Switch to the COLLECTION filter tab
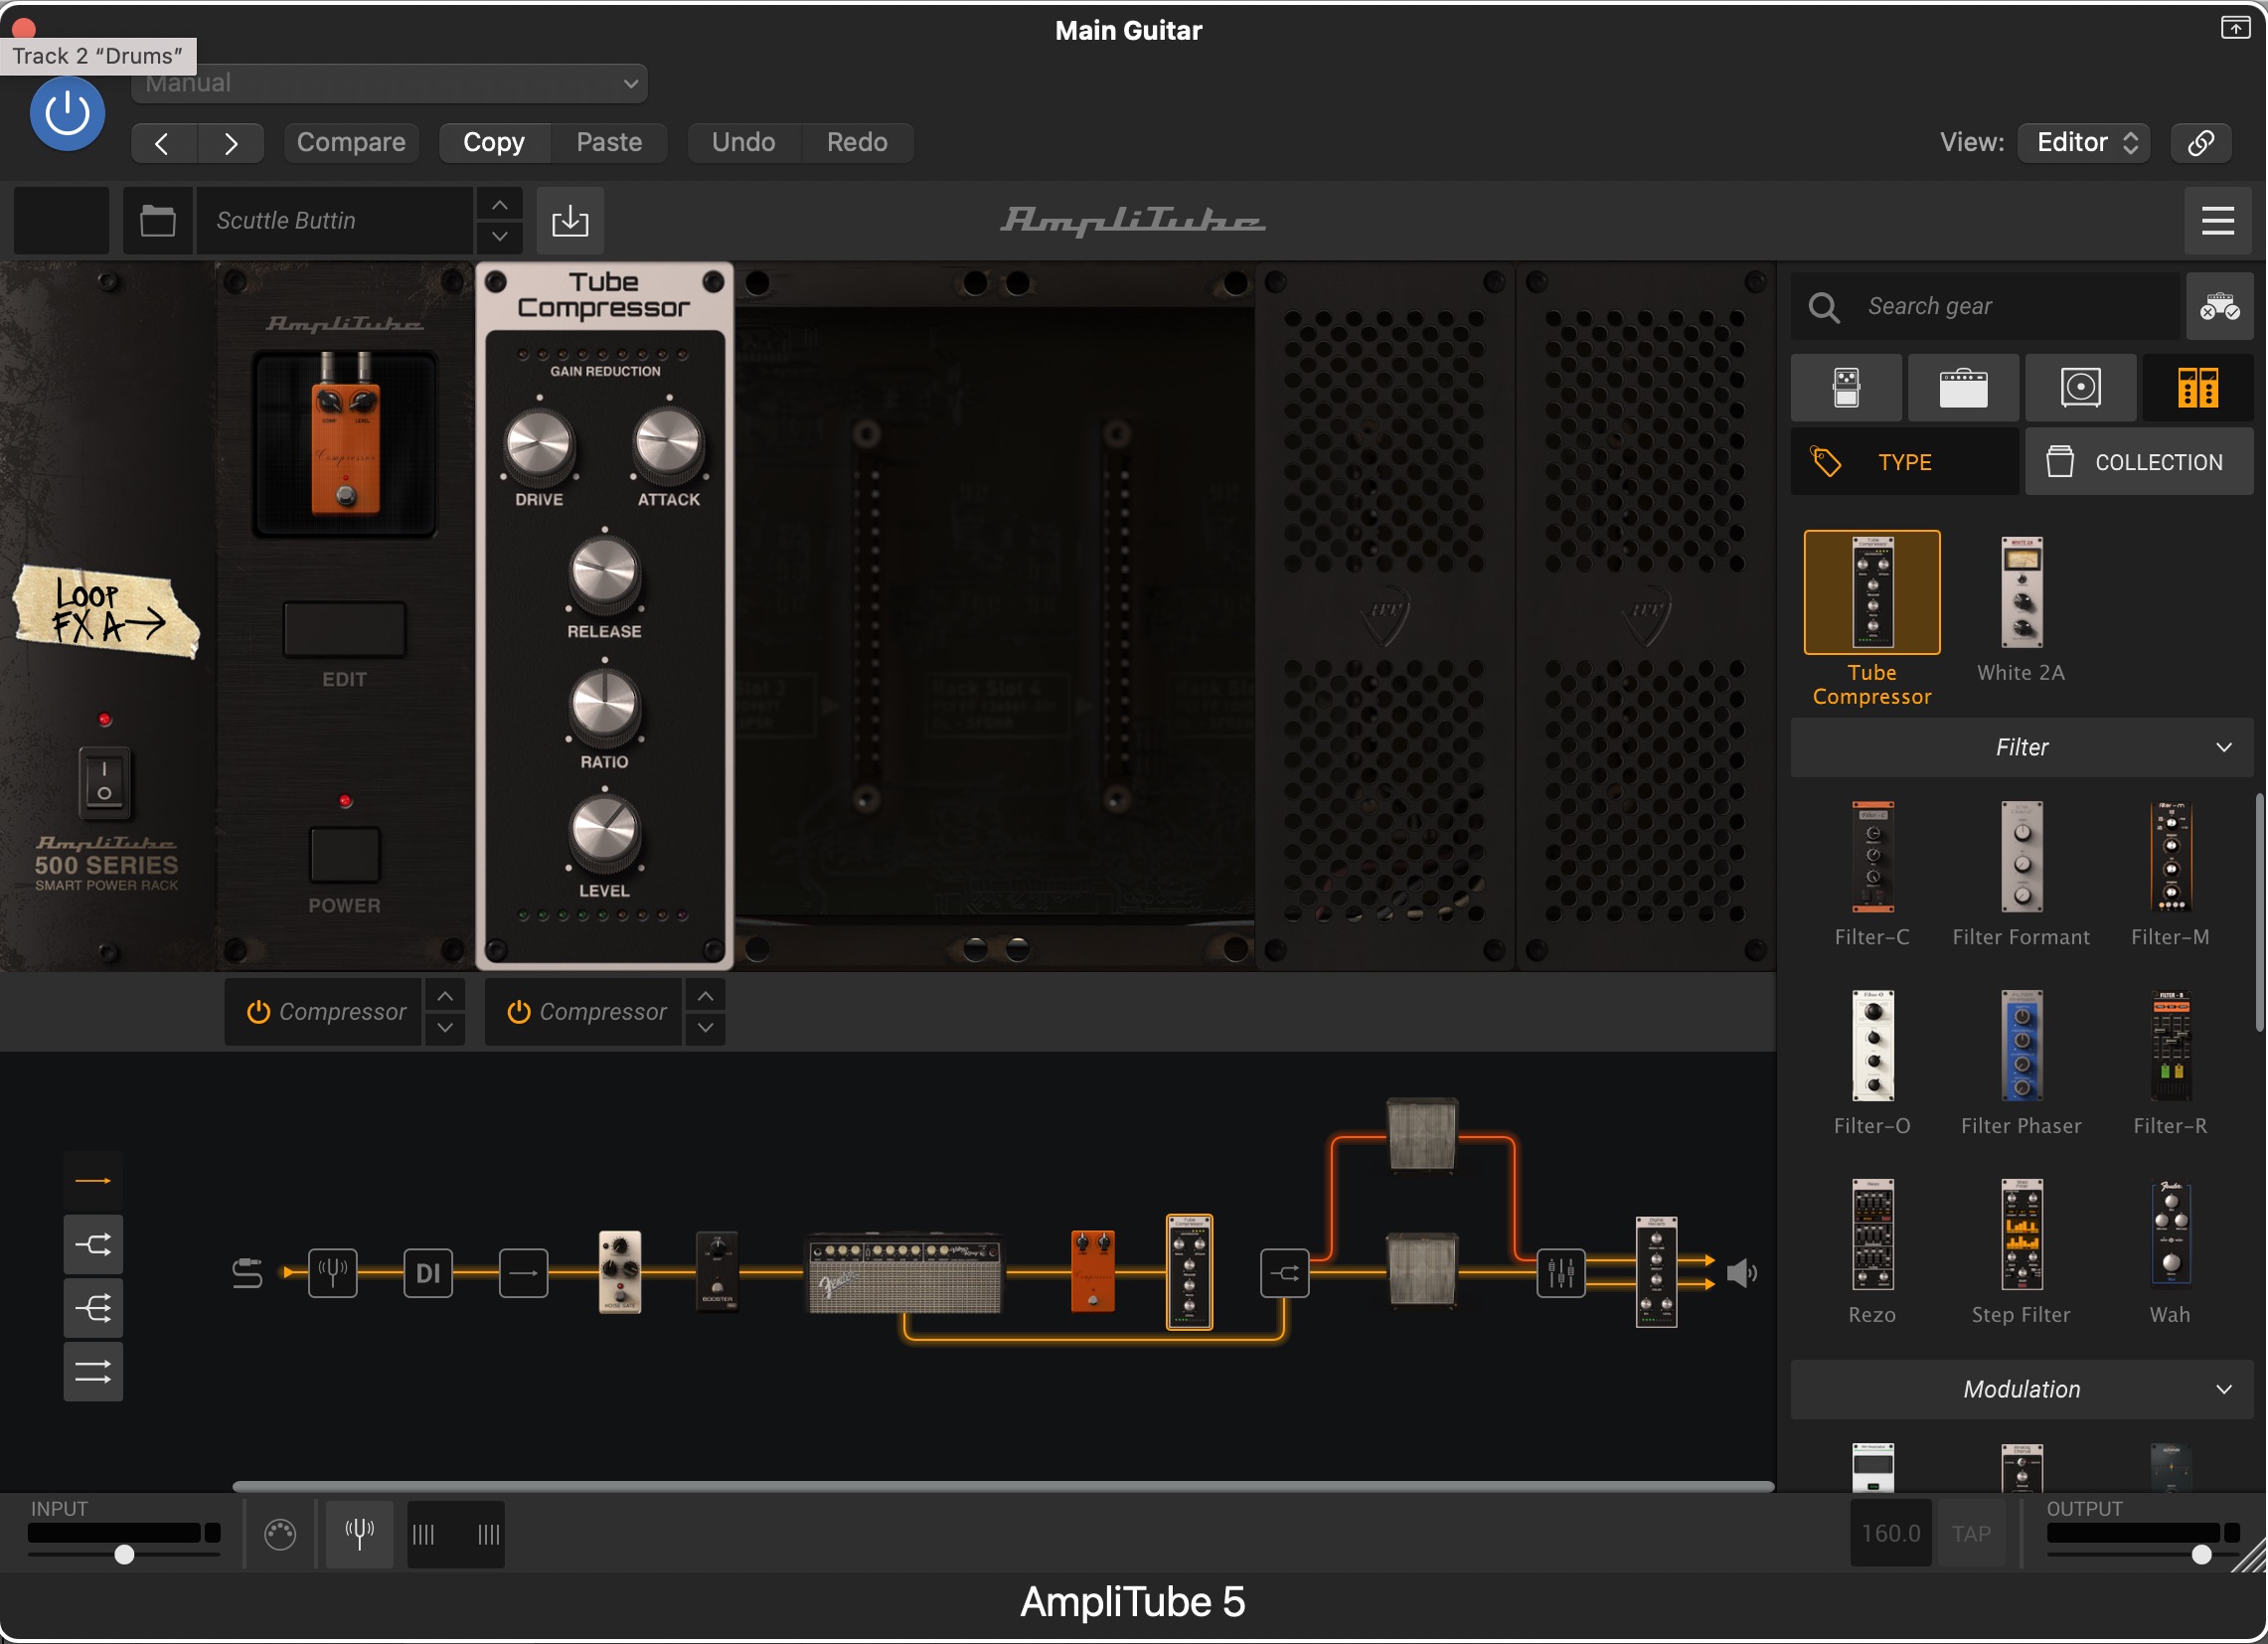This screenshot has height=1644, width=2268. [x=2139, y=463]
